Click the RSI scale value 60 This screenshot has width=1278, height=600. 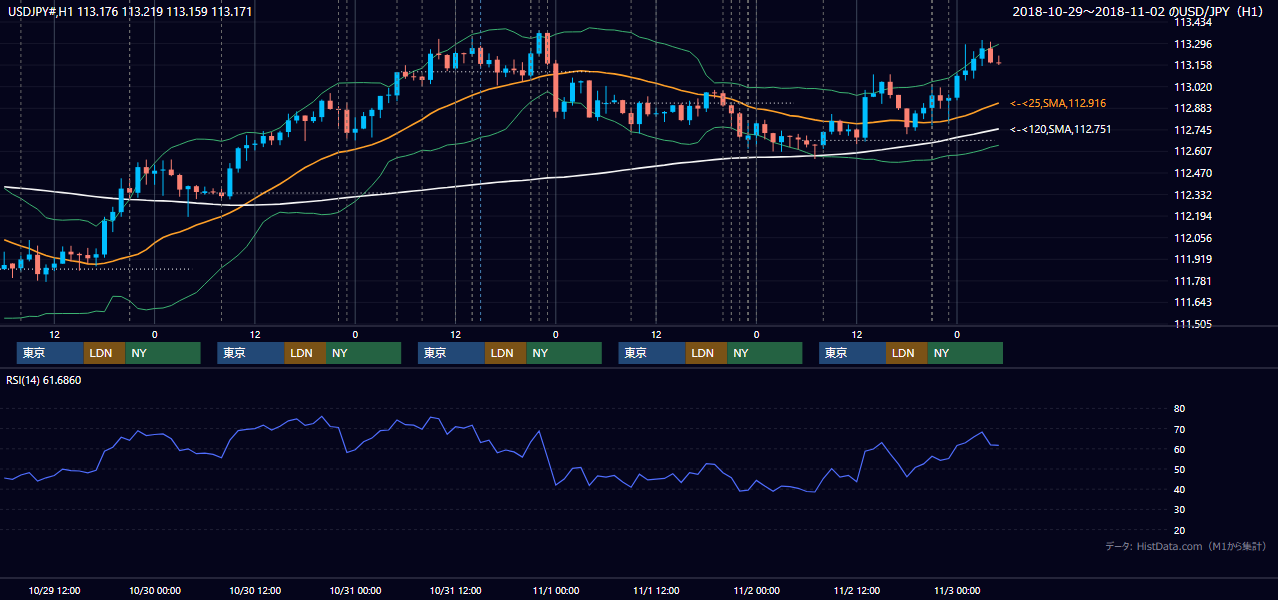coord(1179,449)
